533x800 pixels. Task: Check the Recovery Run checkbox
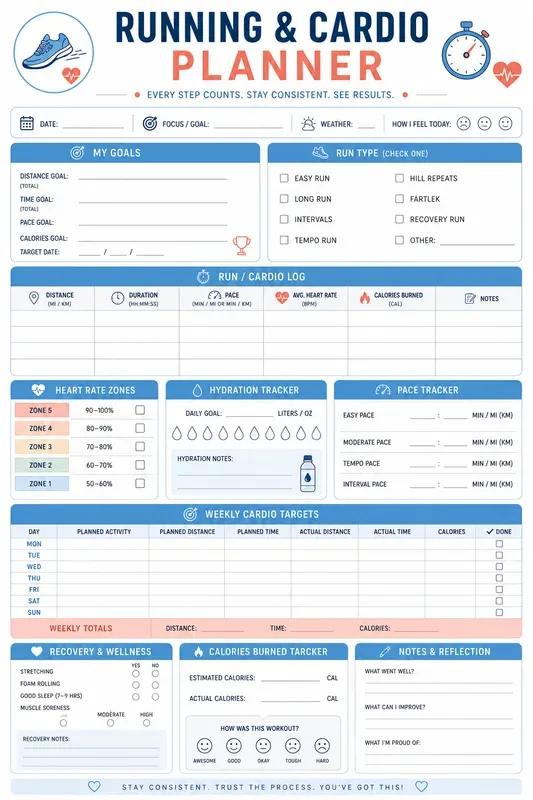coord(399,219)
